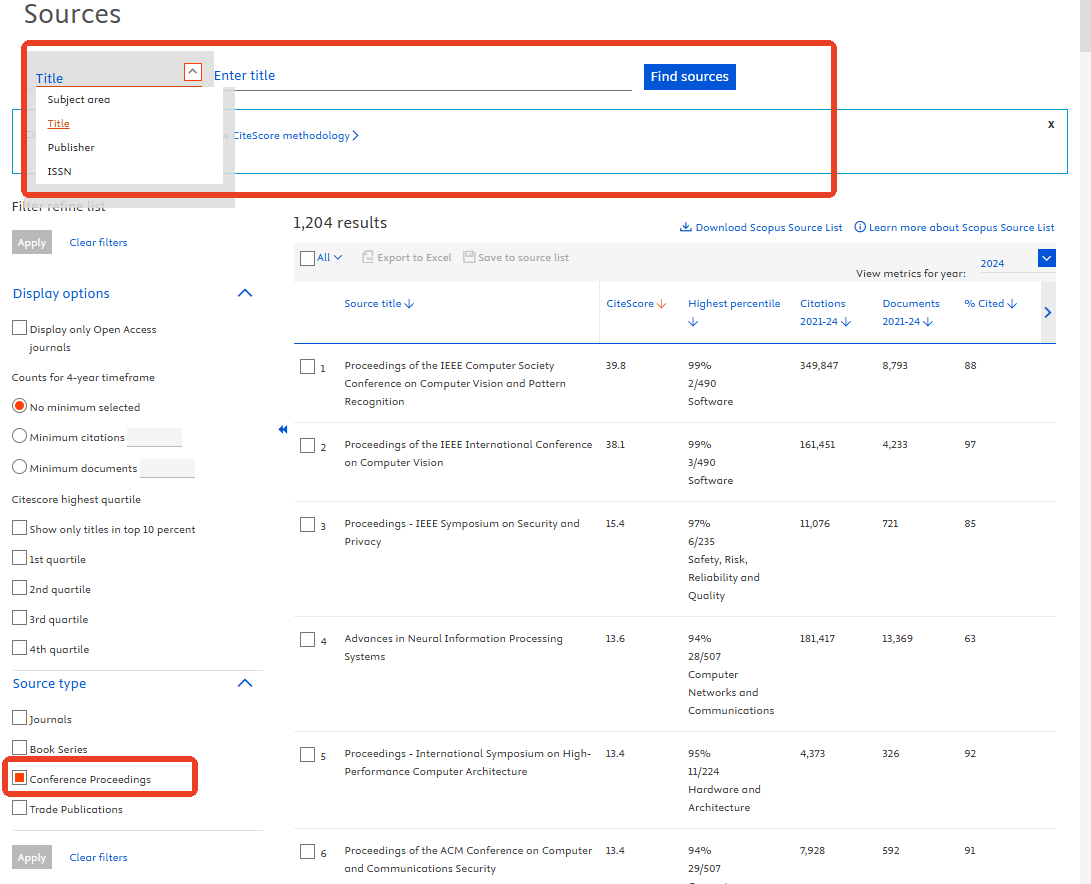1091x884 pixels.
Task: Select the Minimum citations radio button
Action: point(19,436)
